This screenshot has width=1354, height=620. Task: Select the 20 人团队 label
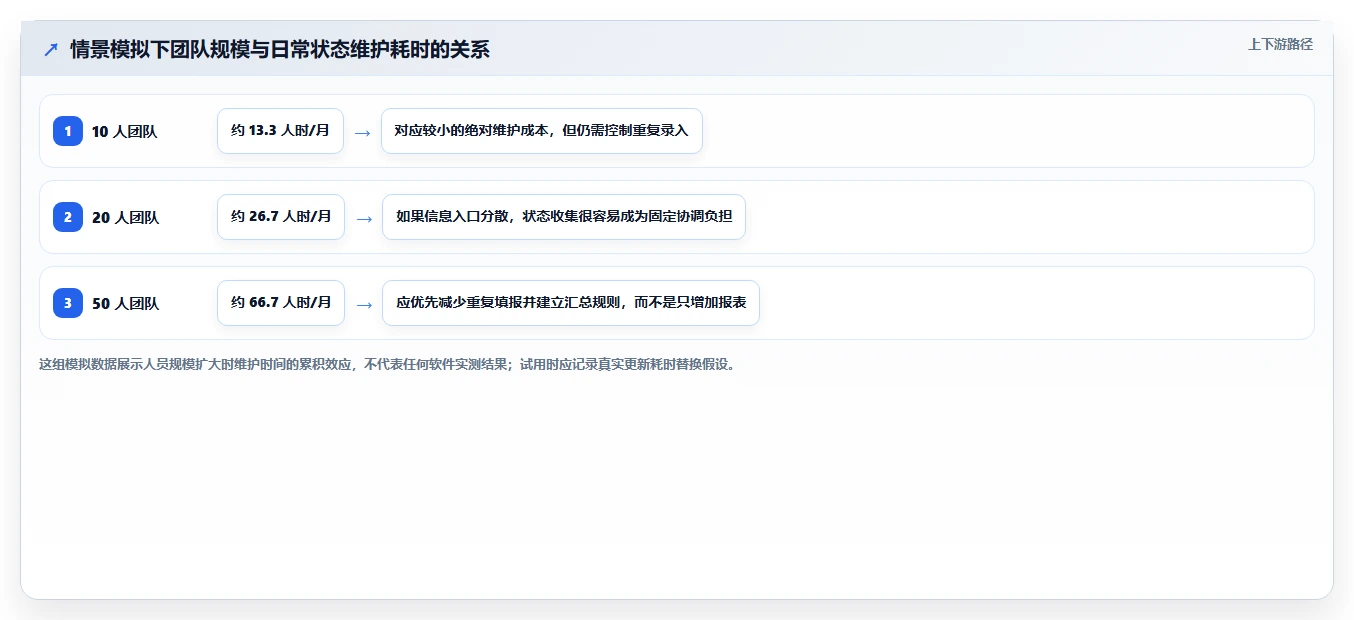(125, 217)
